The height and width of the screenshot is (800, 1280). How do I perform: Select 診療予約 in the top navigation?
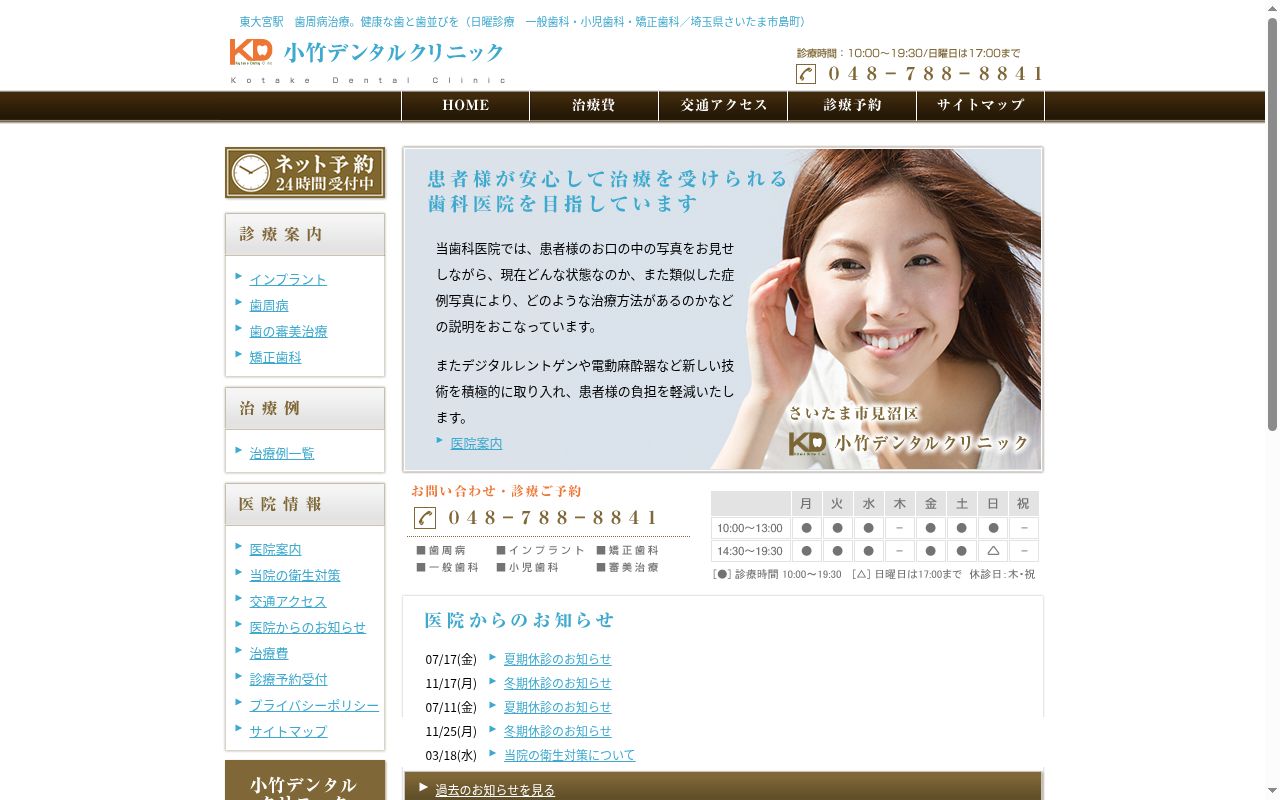852,105
